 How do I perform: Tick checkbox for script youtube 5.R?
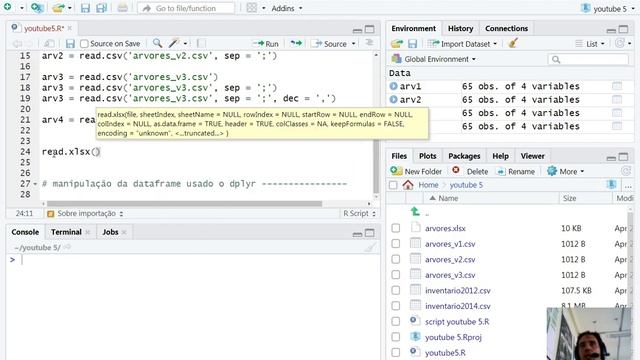396,321
